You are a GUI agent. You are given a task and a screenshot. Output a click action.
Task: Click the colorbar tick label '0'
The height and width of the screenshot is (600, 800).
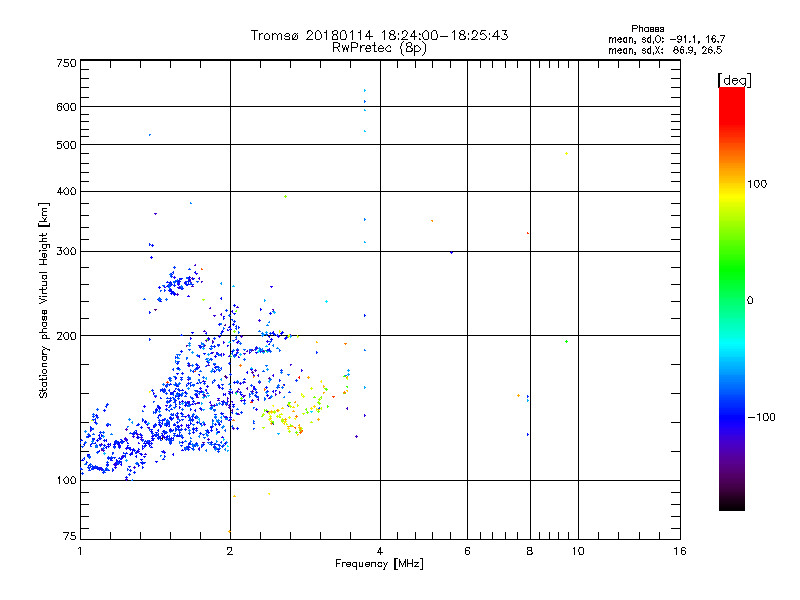[750, 301]
